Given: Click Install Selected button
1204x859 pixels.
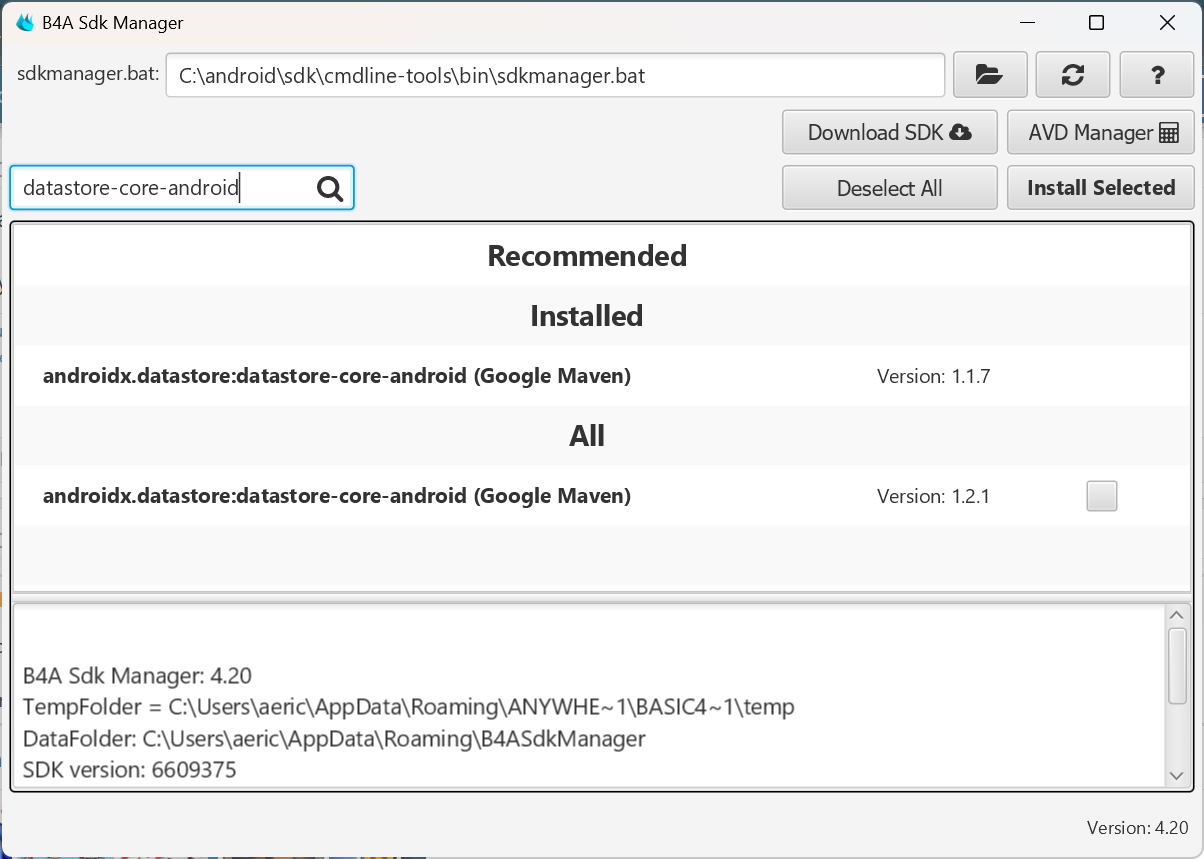Looking at the screenshot, I should [x=1101, y=188].
